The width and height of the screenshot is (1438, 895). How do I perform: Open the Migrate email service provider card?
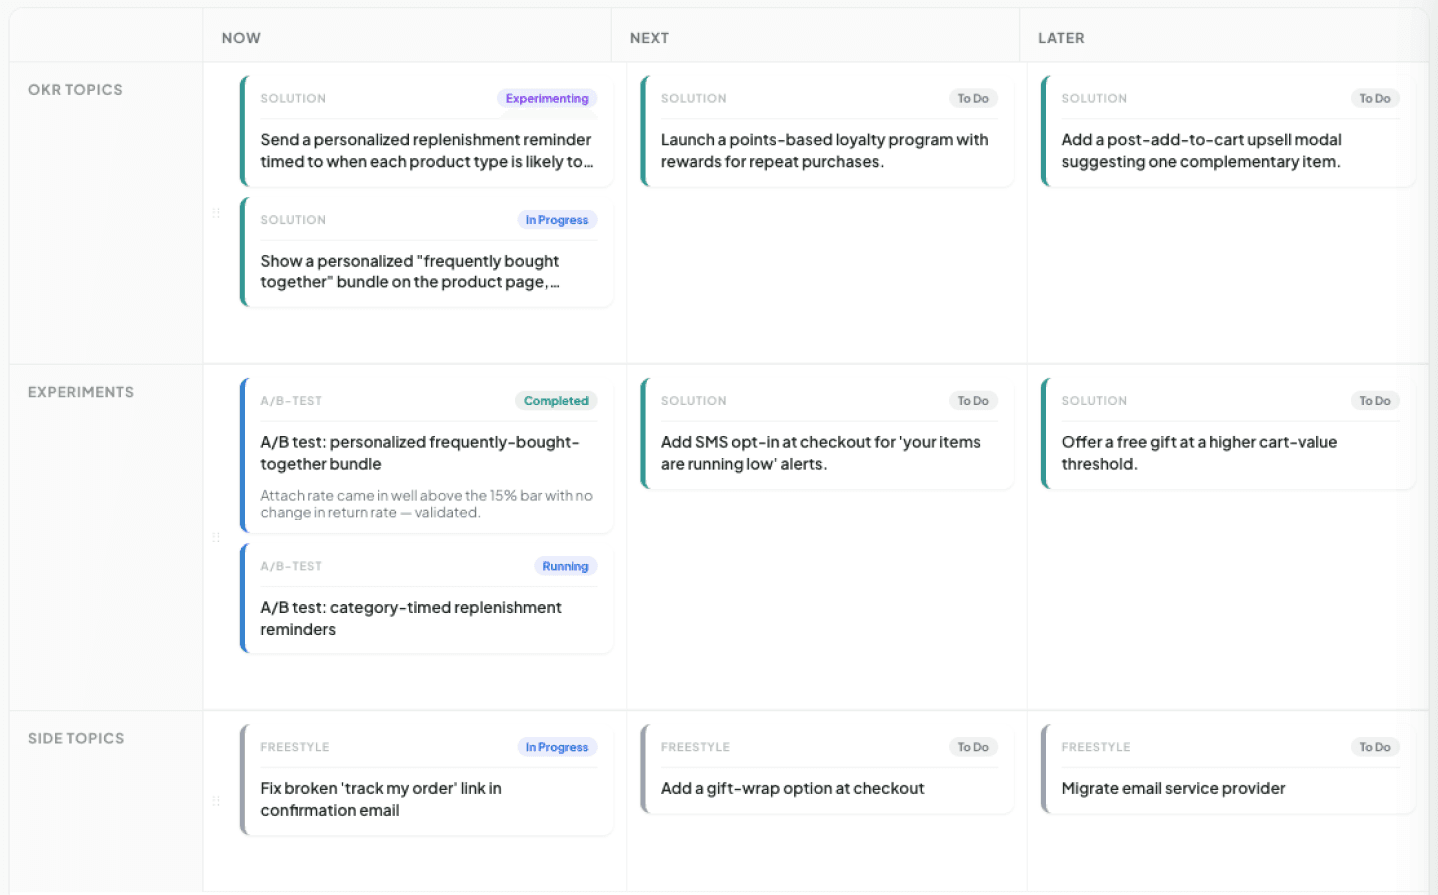[1228, 769]
